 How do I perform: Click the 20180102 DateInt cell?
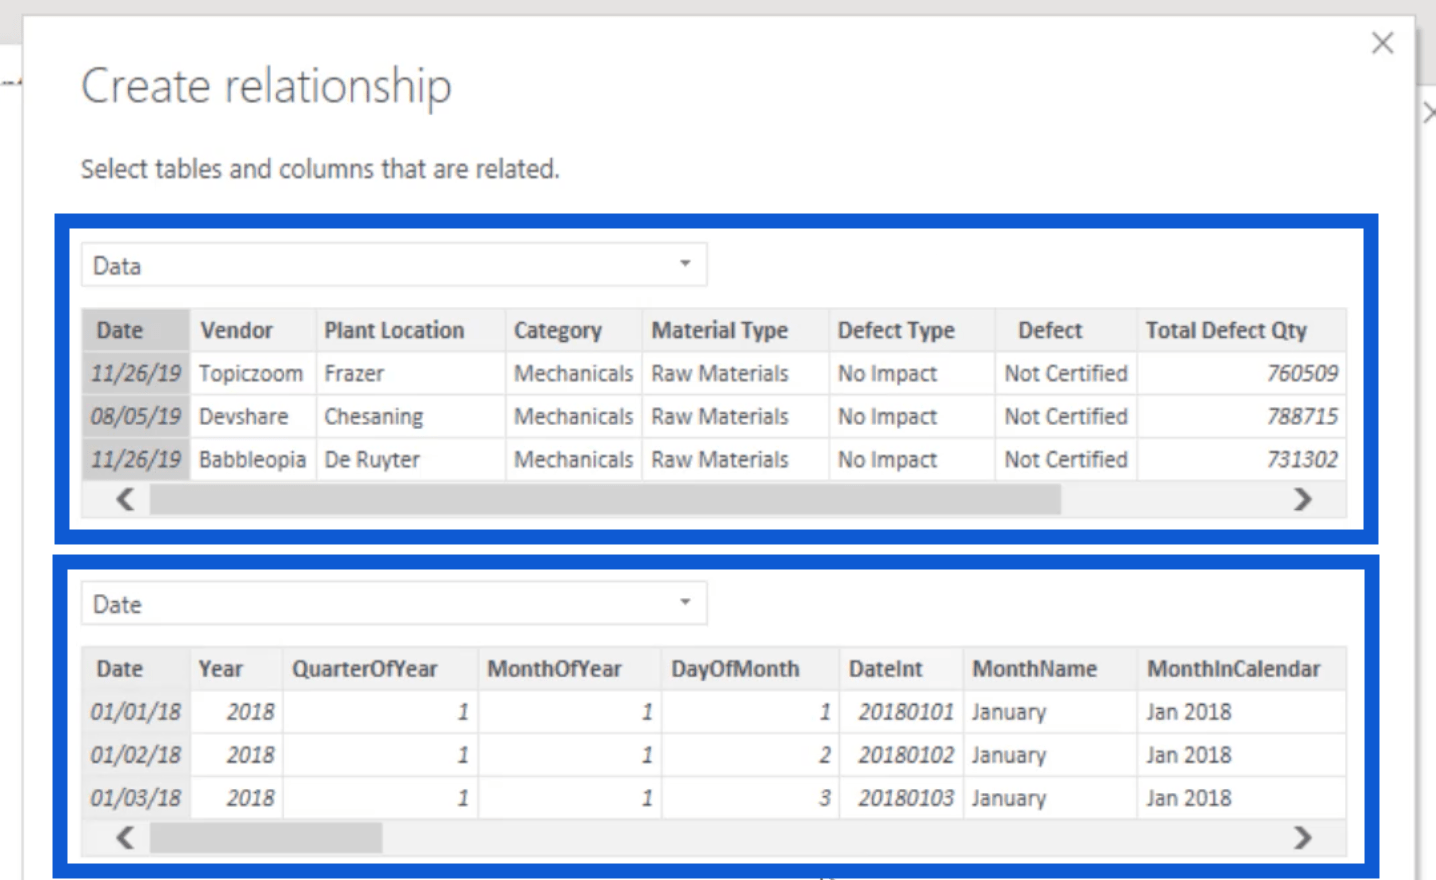[901, 755]
